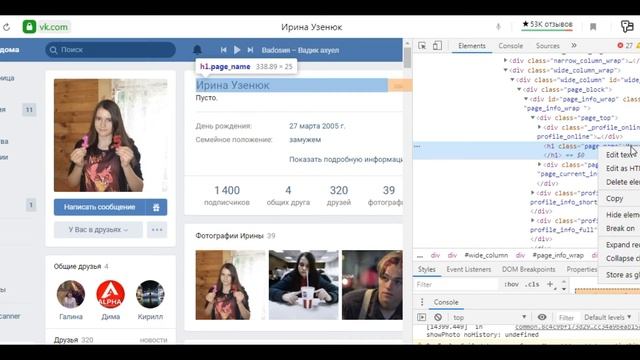The width and height of the screenshot is (640, 360).
Task: Open the Event Listeners tab
Action: tap(469, 269)
